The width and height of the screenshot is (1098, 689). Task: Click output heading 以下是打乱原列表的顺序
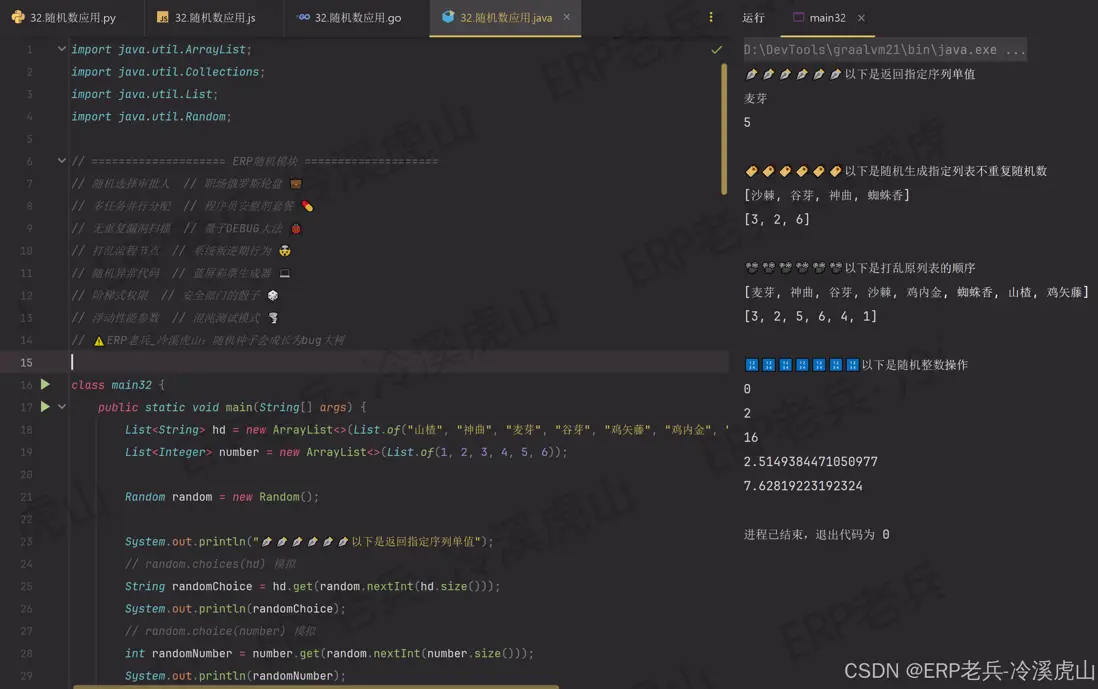910,268
